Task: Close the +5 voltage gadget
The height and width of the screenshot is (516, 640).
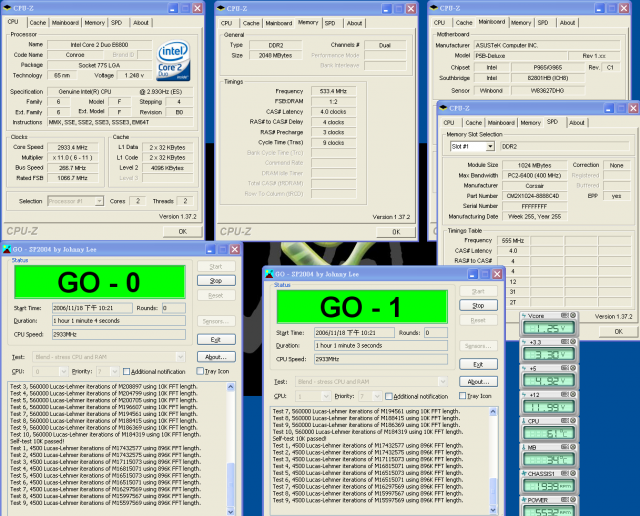Action: [x=573, y=368]
